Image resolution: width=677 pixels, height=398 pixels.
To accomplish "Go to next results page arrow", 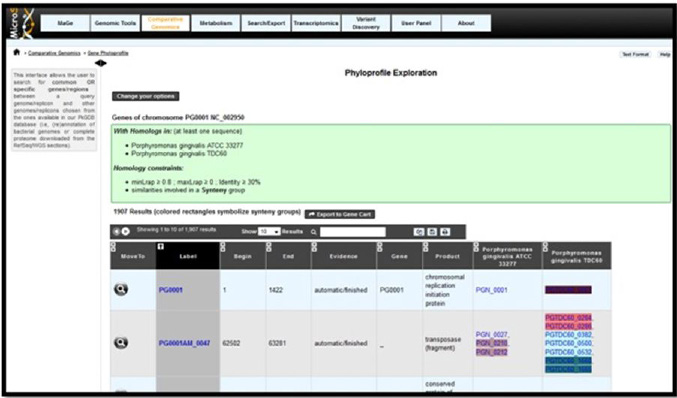I will point(126,231).
